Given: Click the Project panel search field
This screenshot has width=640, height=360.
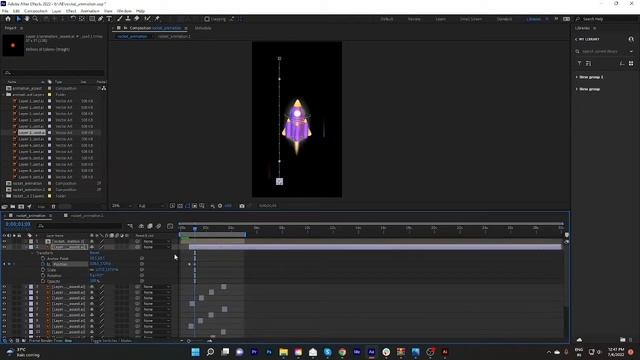Looking at the screenshot, I should point(53,73).
